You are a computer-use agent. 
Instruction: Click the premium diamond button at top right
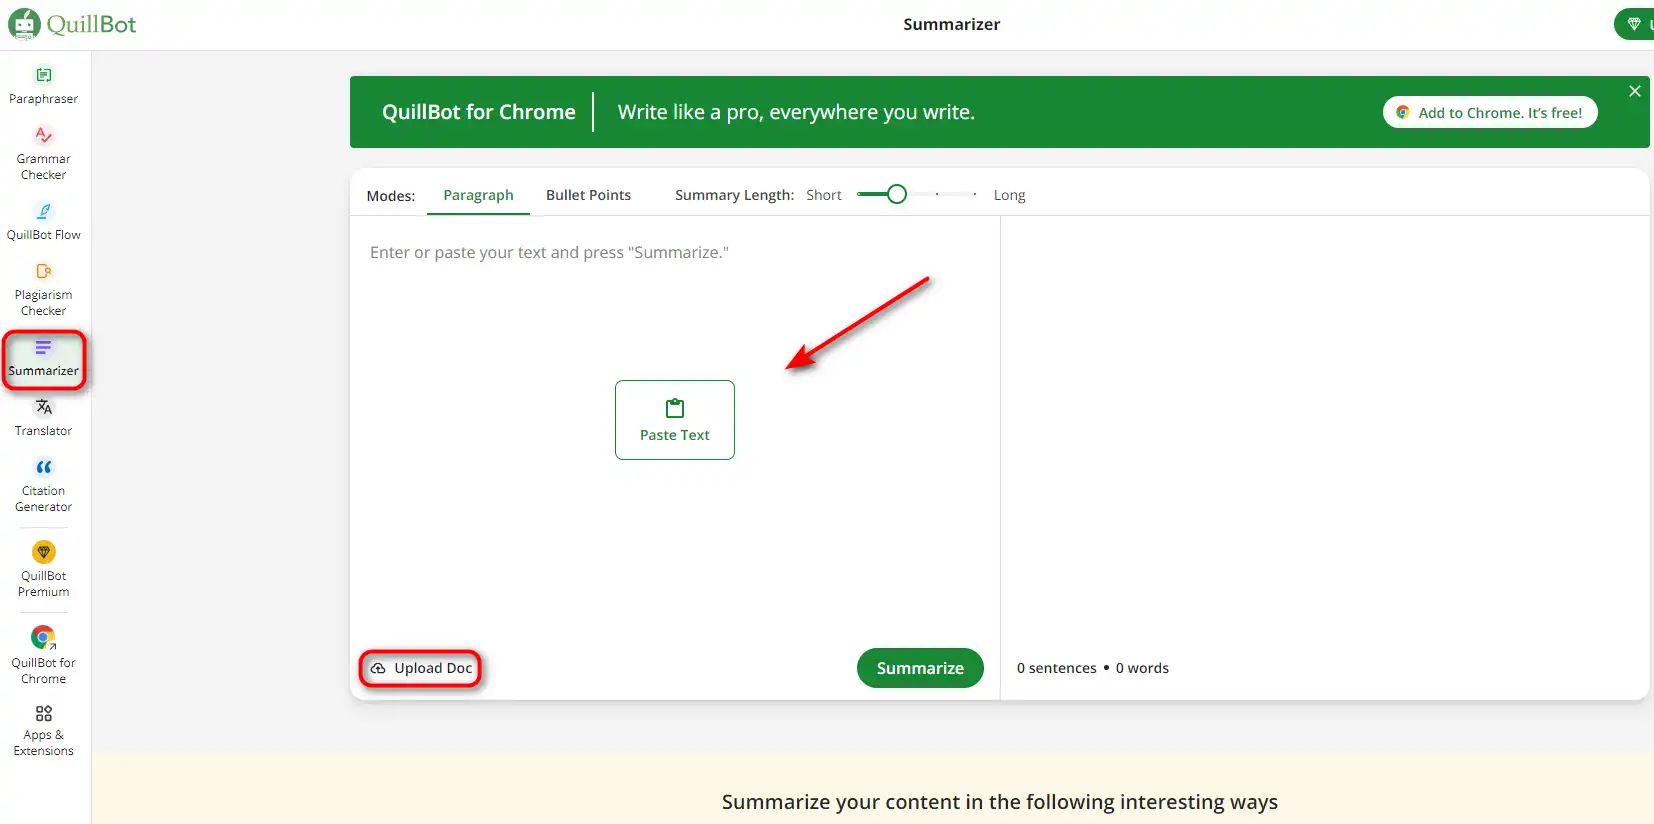[1634, 24]
